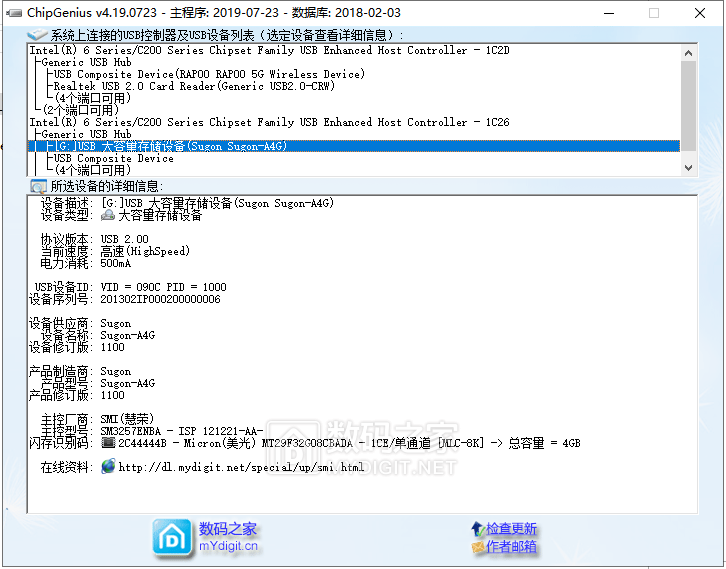Viewport: 726px width, 569px height.
Task: Click the 500mA power consumption value
Action: point(115,263)
